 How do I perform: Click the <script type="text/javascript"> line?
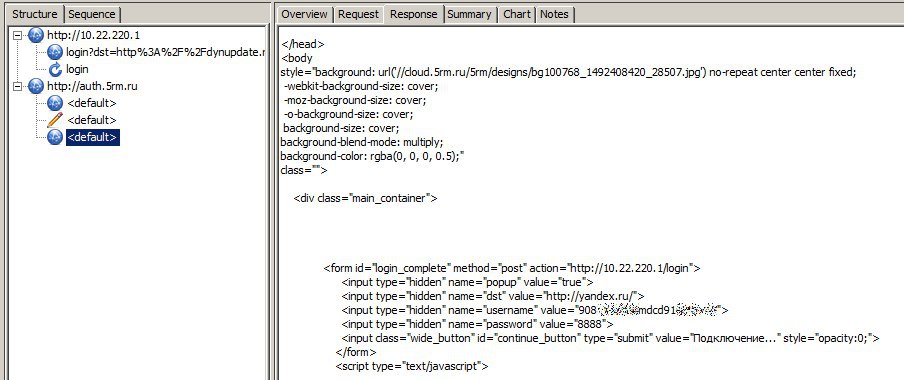coord(412,366)
